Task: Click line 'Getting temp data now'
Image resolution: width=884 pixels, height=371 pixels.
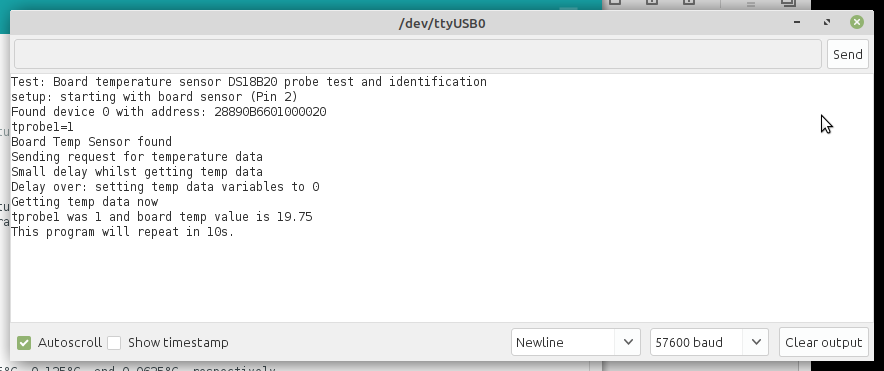Action: pyautogui.click(x=85, y=202)
